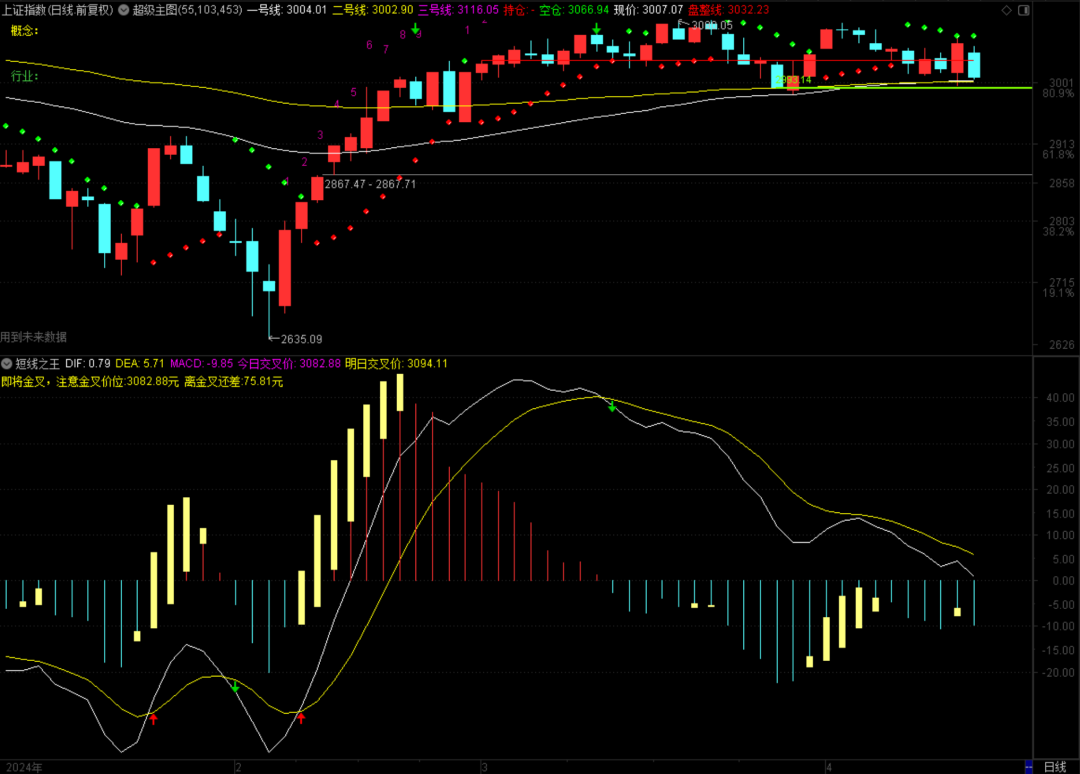The width and height of the screenshot is (1080, 774).
Task: Click the 2635.09 low price annotation
Action: point(301,339)
